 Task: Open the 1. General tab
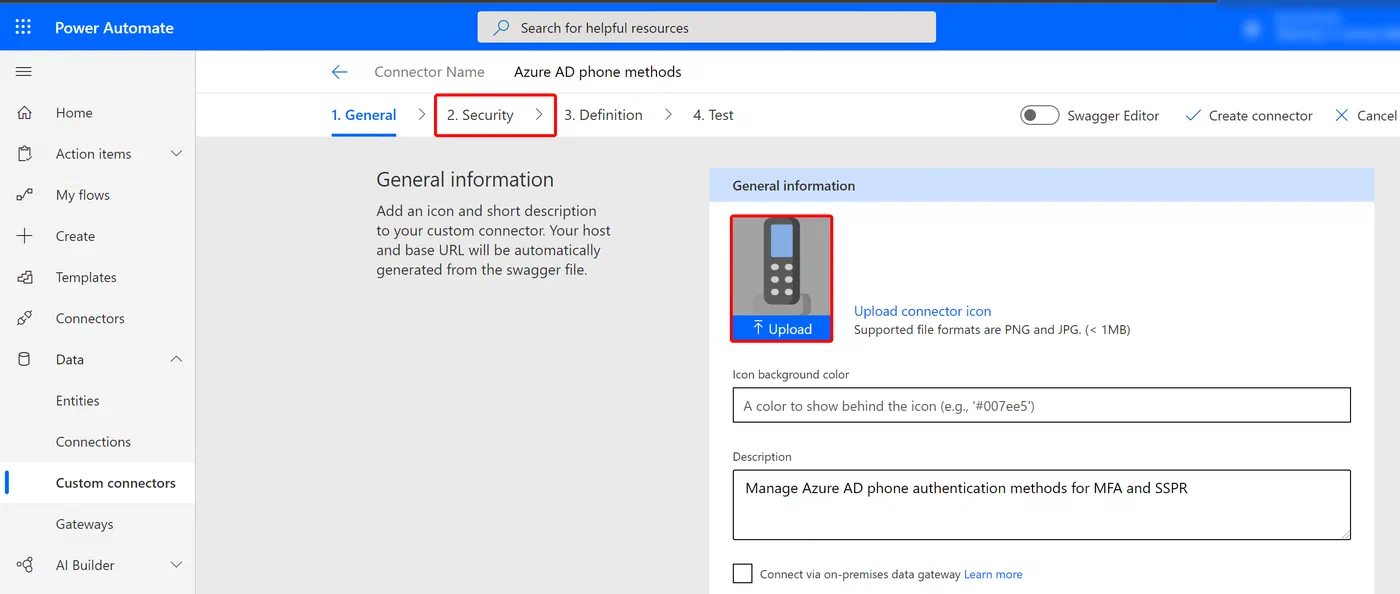(x=364, y=115)
